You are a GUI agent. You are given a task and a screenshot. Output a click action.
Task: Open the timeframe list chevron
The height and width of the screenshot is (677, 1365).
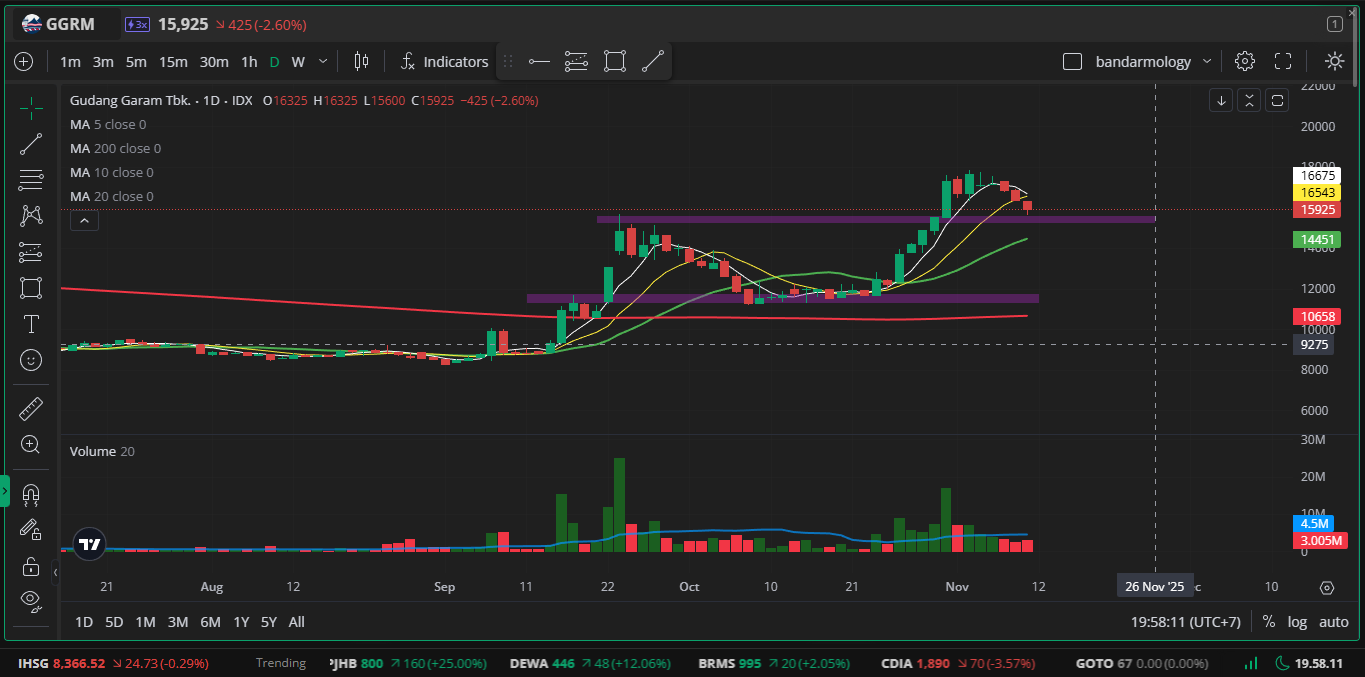point(322,61)
